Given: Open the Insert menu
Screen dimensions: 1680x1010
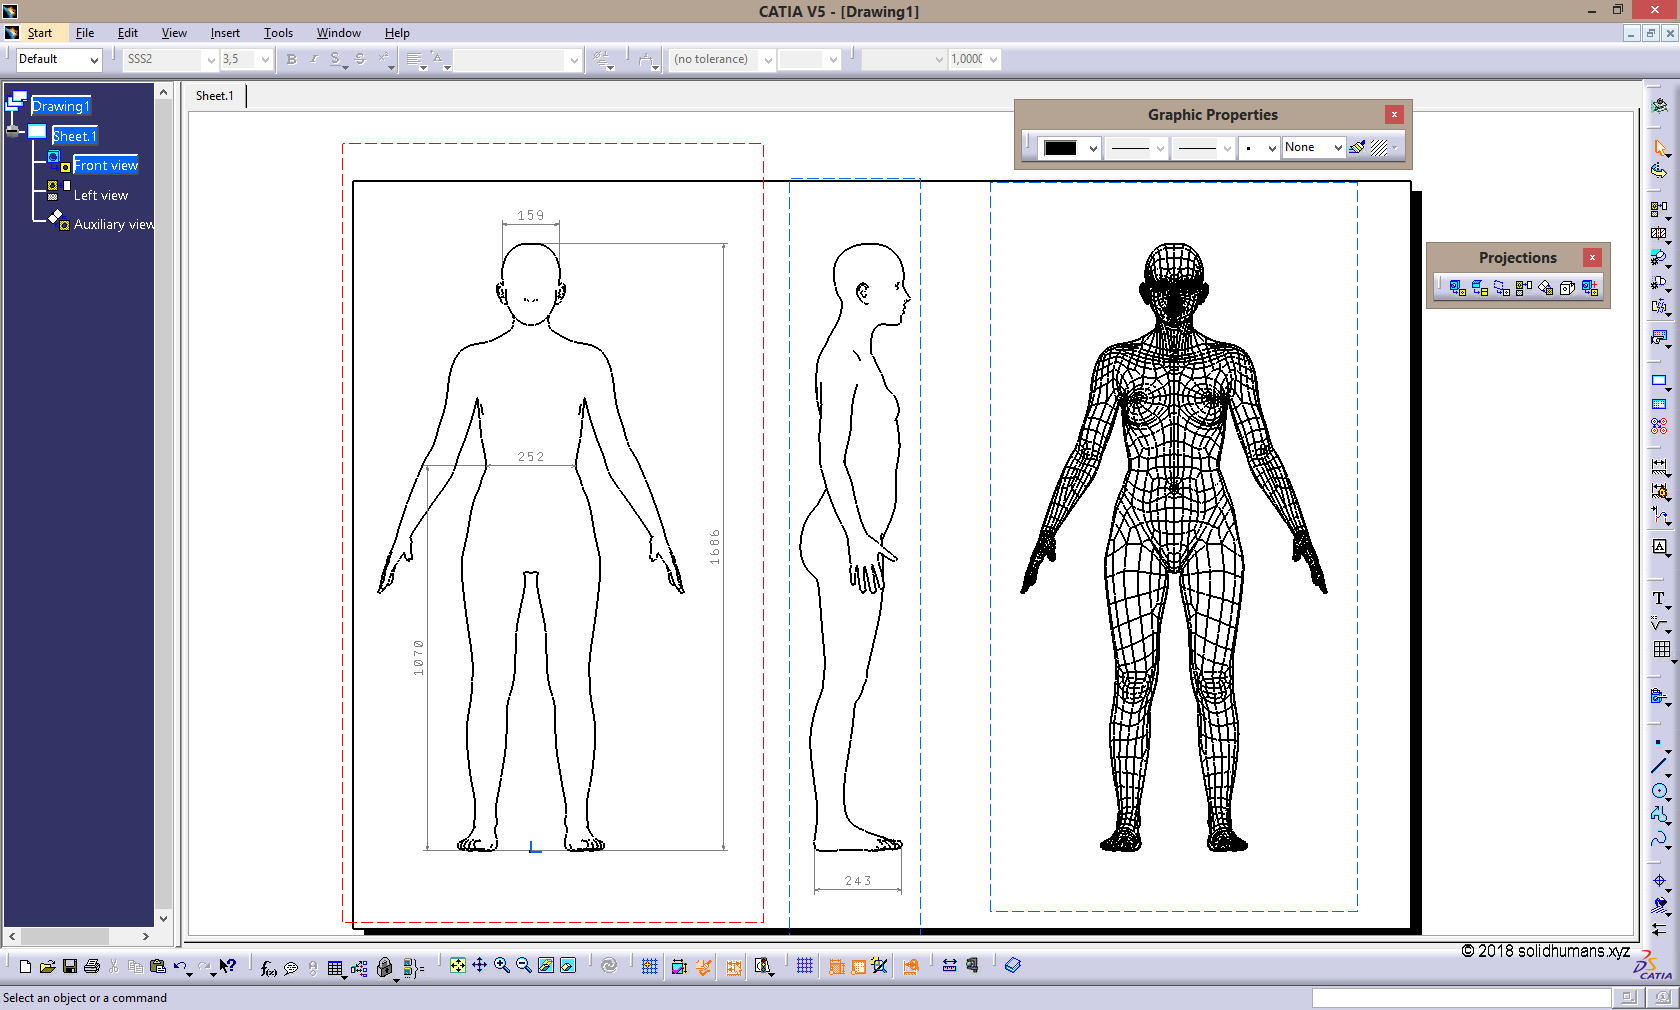Looking at the screenshot, I should coord(225,32).
